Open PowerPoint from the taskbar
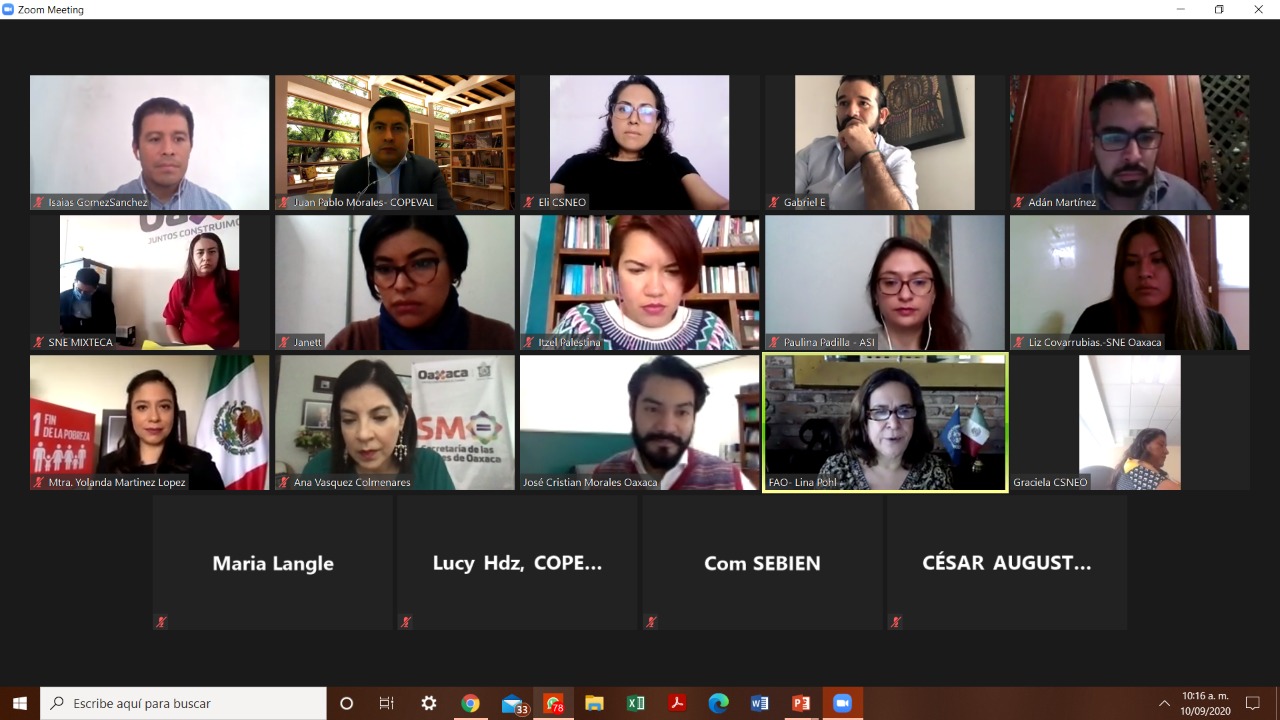Screen dimensions: 1280x720 [x=801, y=703]
